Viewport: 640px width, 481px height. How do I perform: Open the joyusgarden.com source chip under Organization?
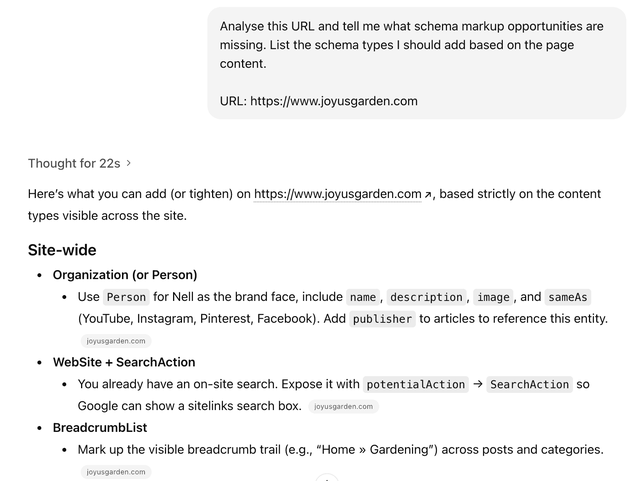[x=115, y=341]
